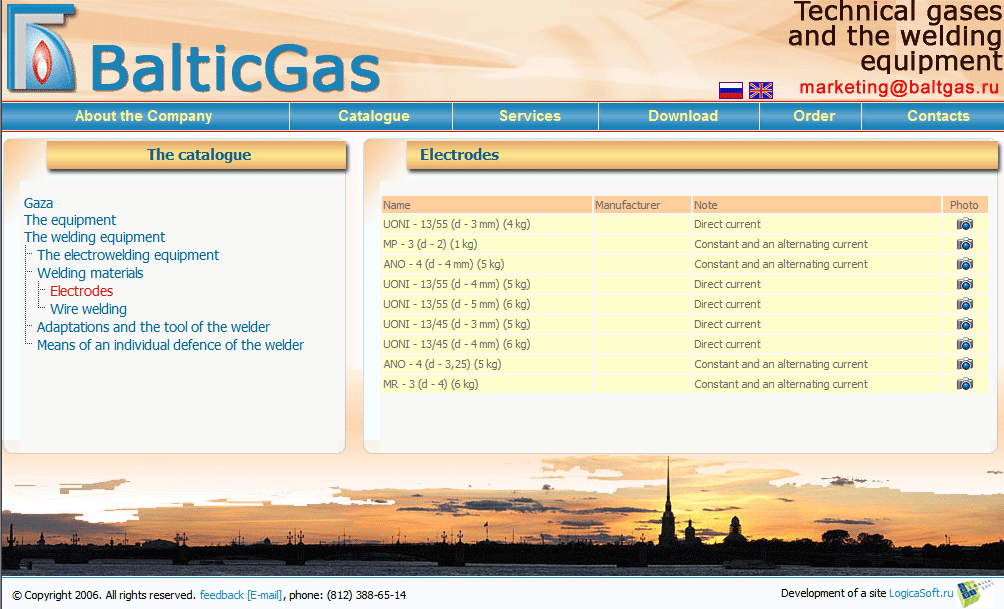The width and height of the screenshot is (1004, 609).
Task: Select The welding equipment category
Action: coord(94,237)
